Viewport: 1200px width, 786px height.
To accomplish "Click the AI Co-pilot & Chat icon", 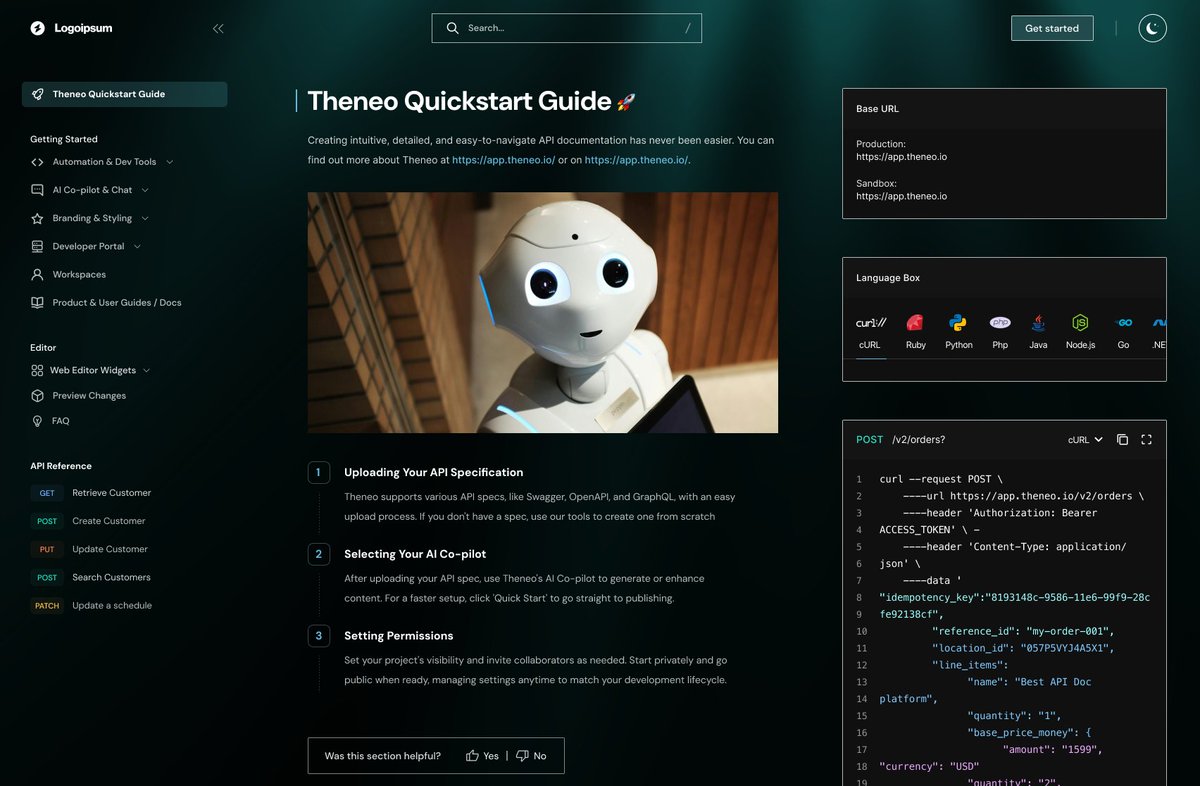I will coord(37,190).
